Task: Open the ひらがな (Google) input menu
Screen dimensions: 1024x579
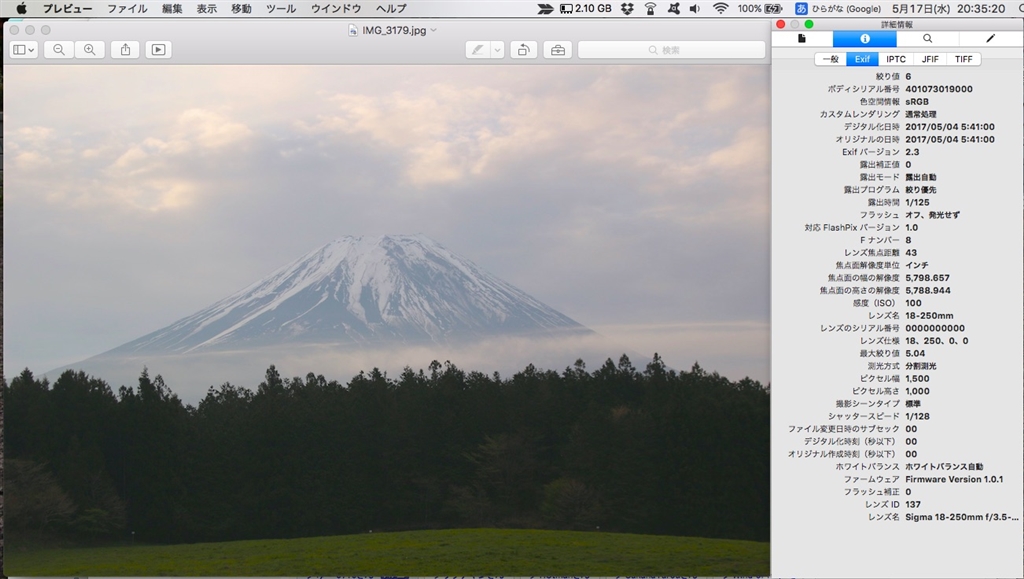Action: coord(838,8)
